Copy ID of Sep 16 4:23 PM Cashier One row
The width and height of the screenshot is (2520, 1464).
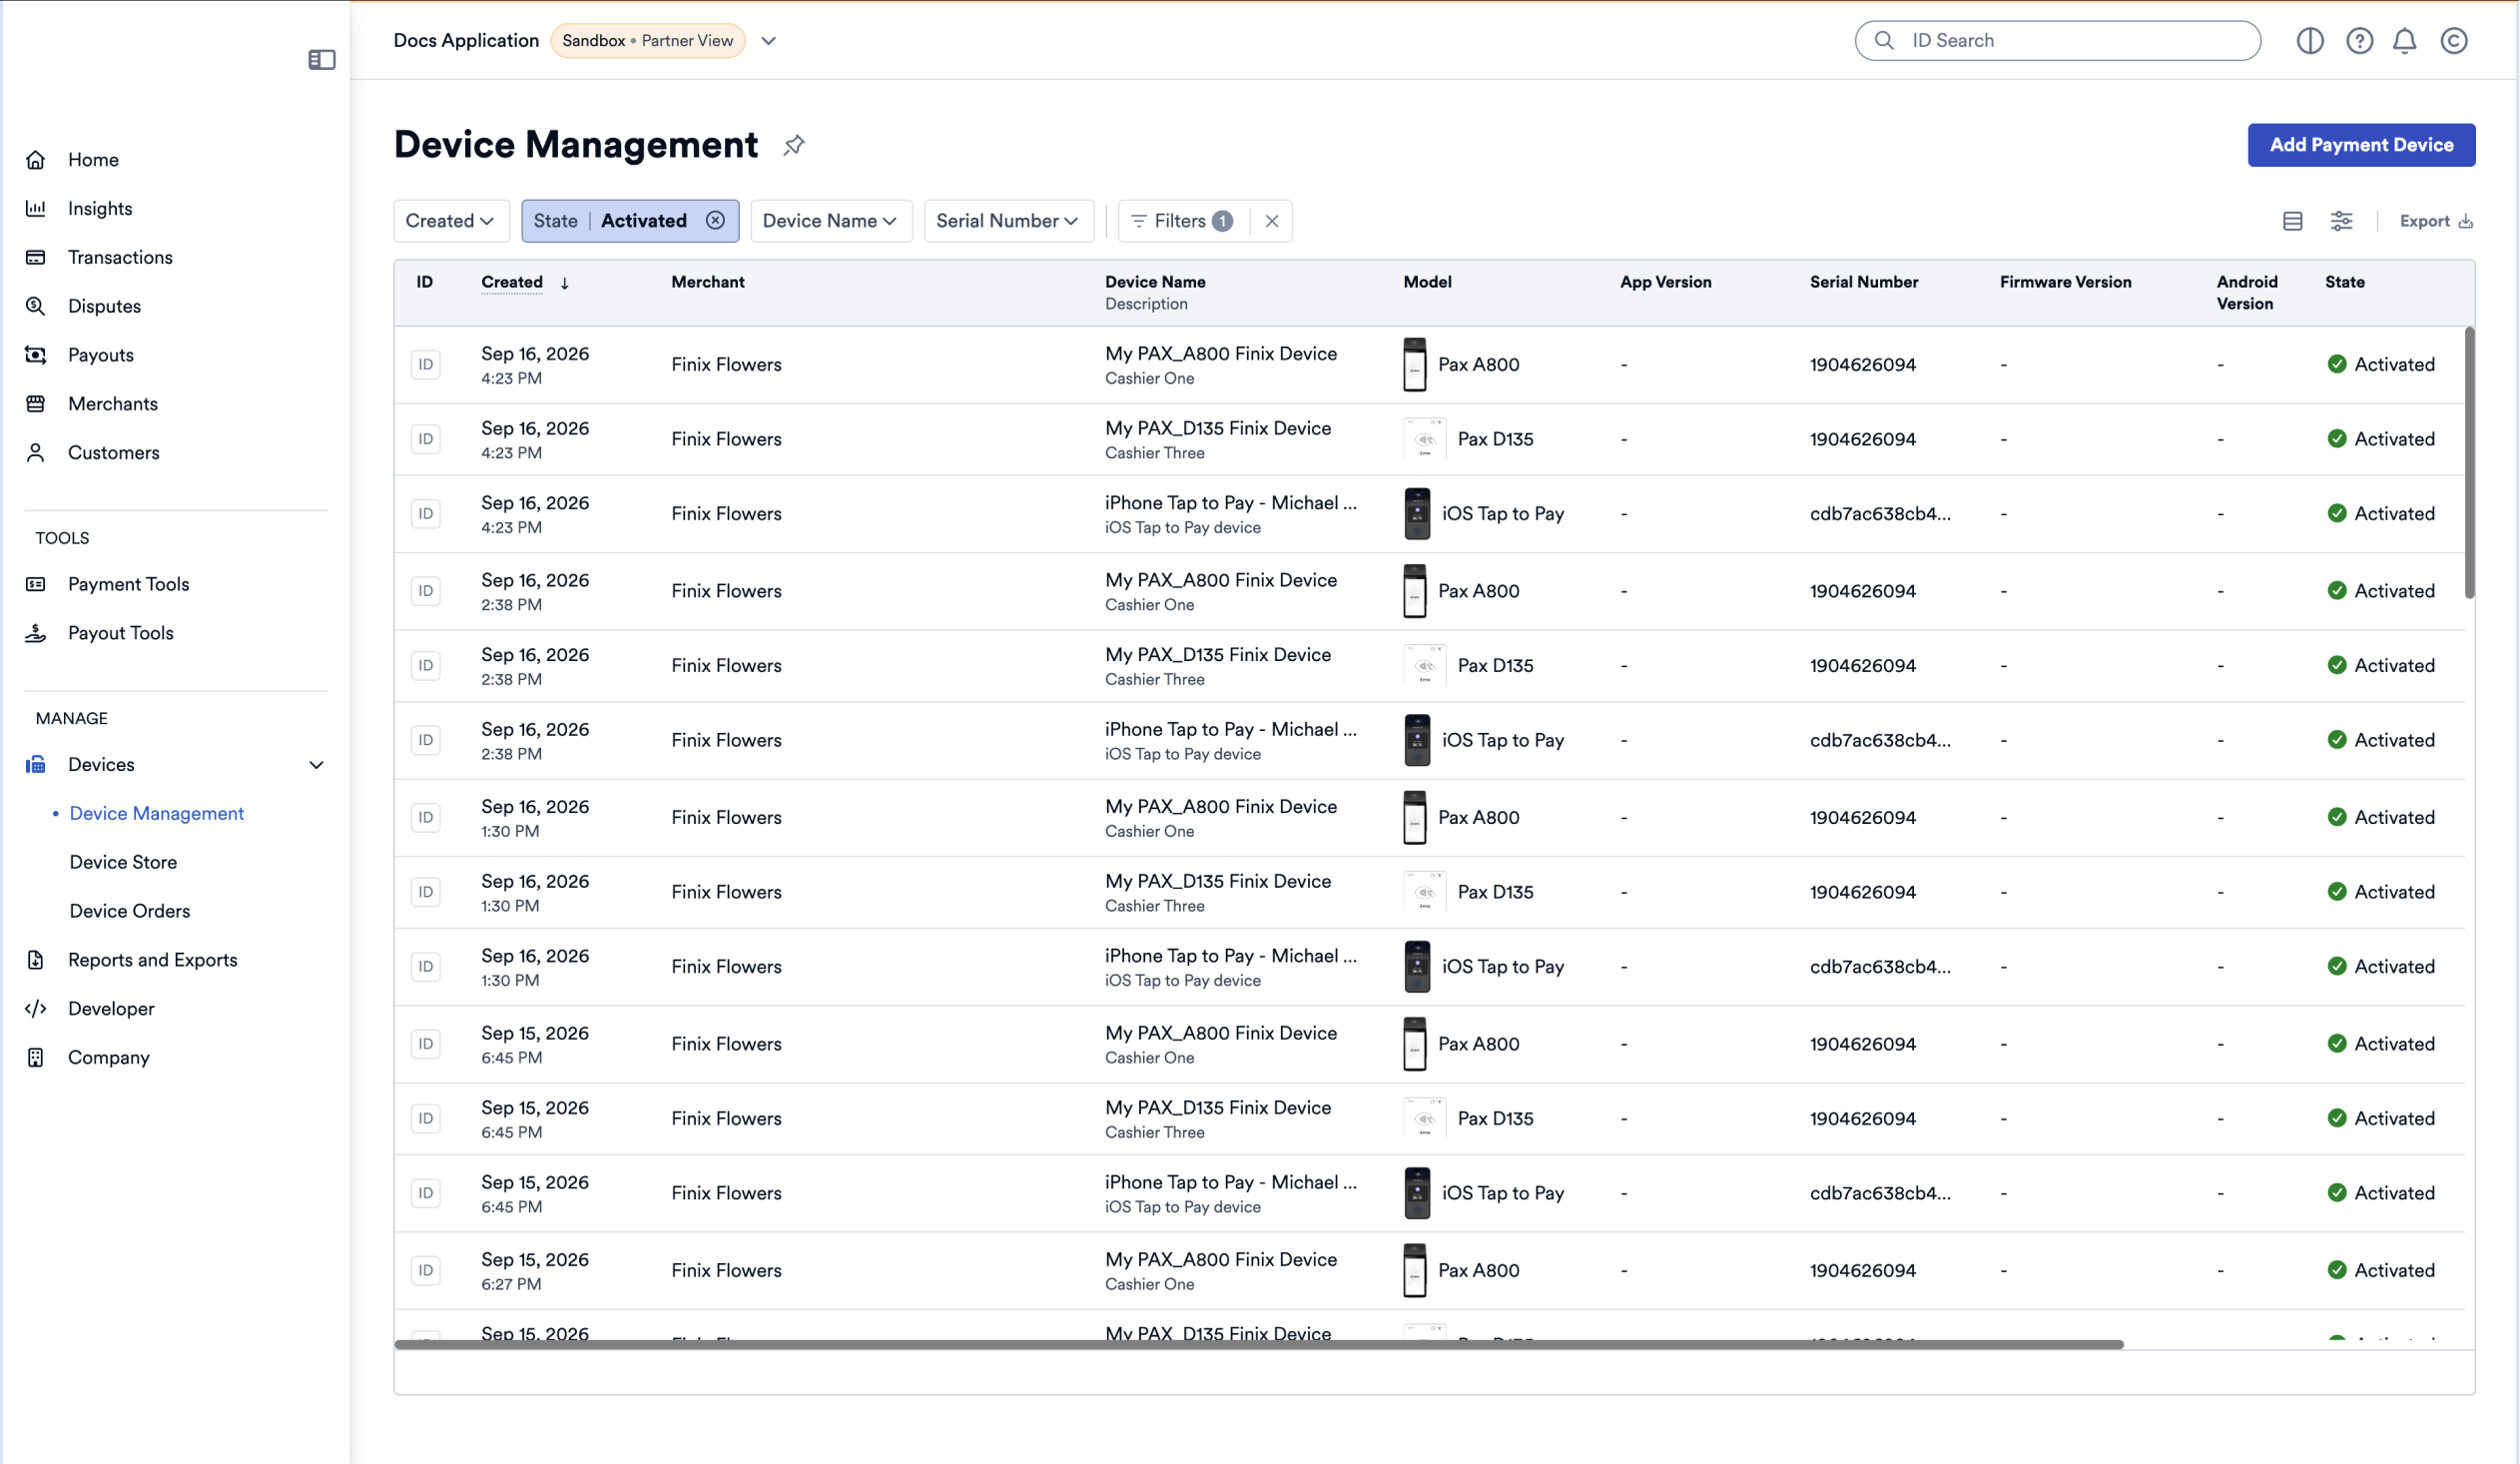pyautogui.click(x=426, y=365)
